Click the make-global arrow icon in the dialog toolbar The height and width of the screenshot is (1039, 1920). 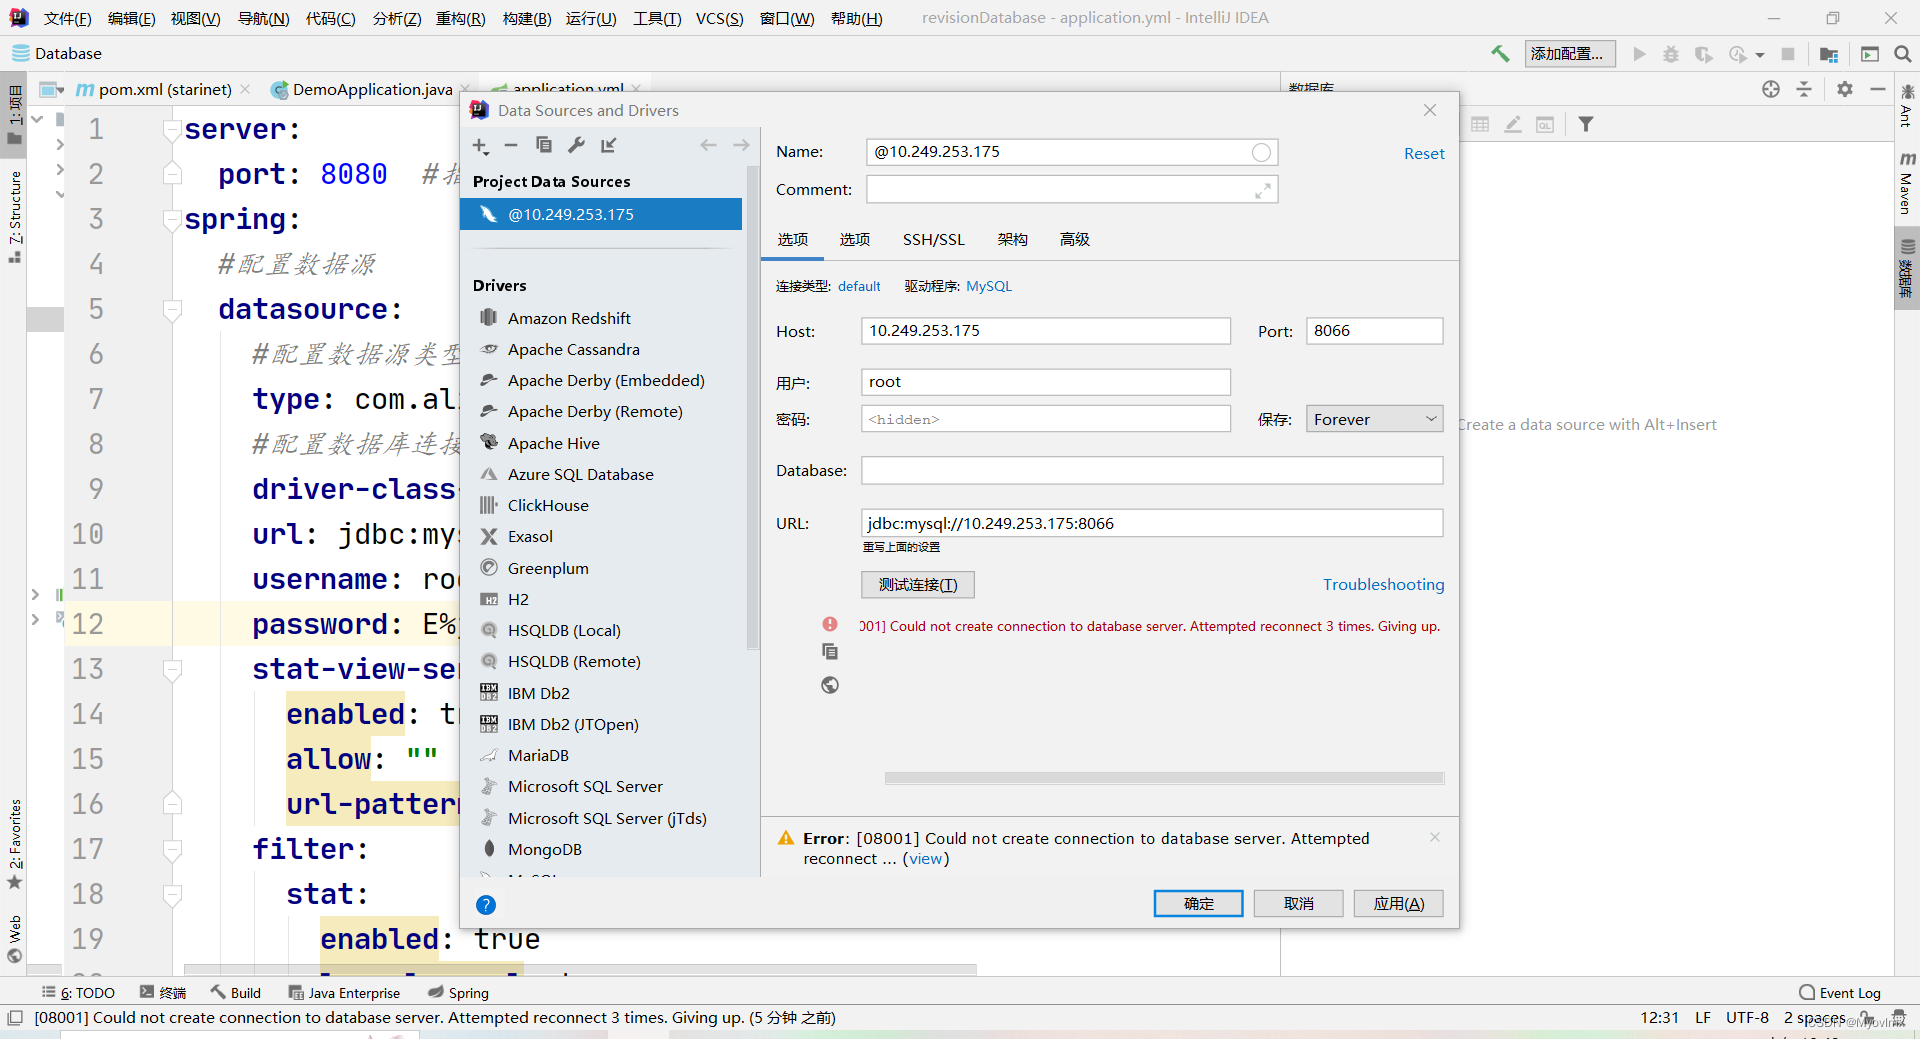pyautogui.click(x=609, y=145)
